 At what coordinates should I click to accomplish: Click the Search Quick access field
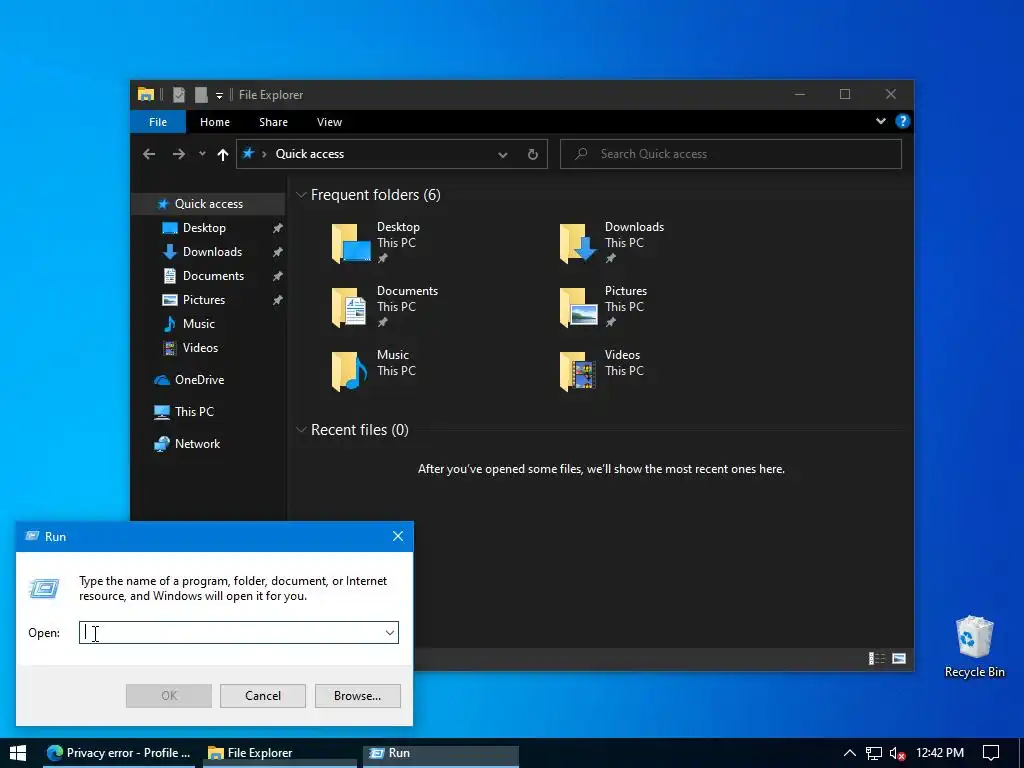[x=731, y=154]
